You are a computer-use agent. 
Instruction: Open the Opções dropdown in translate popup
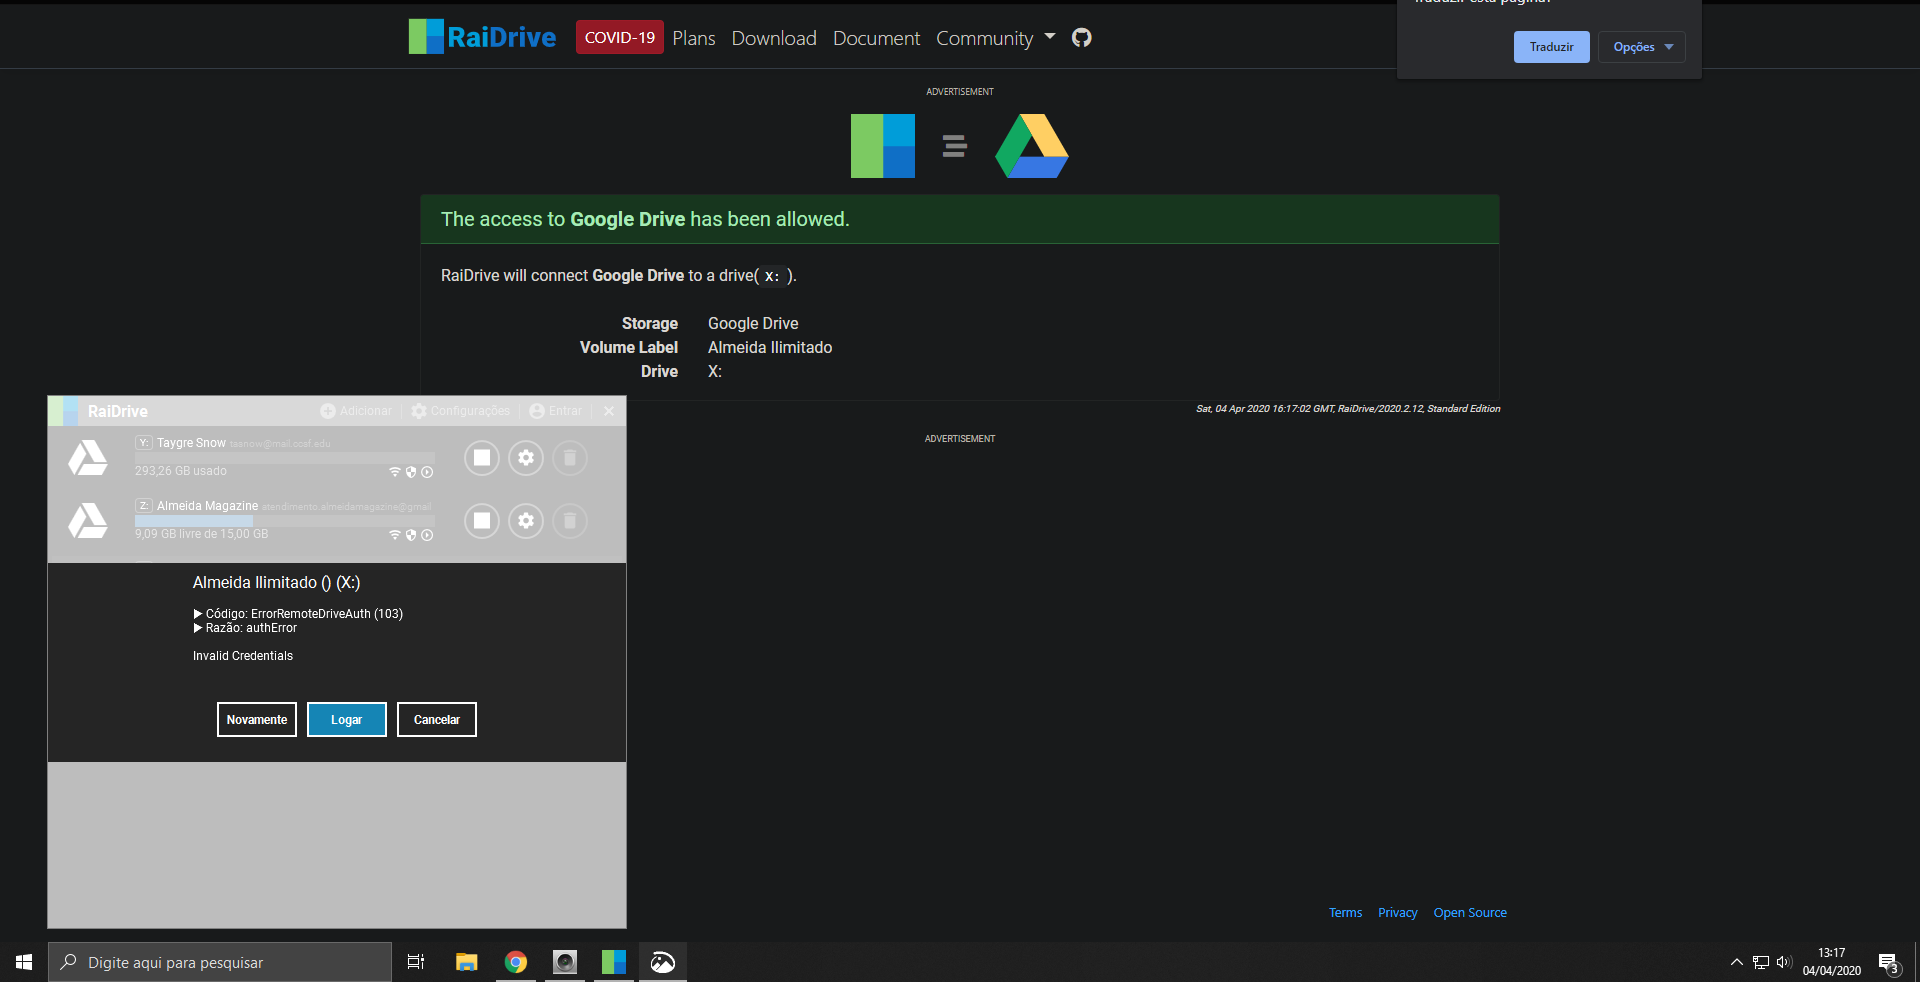(1641, 47)
